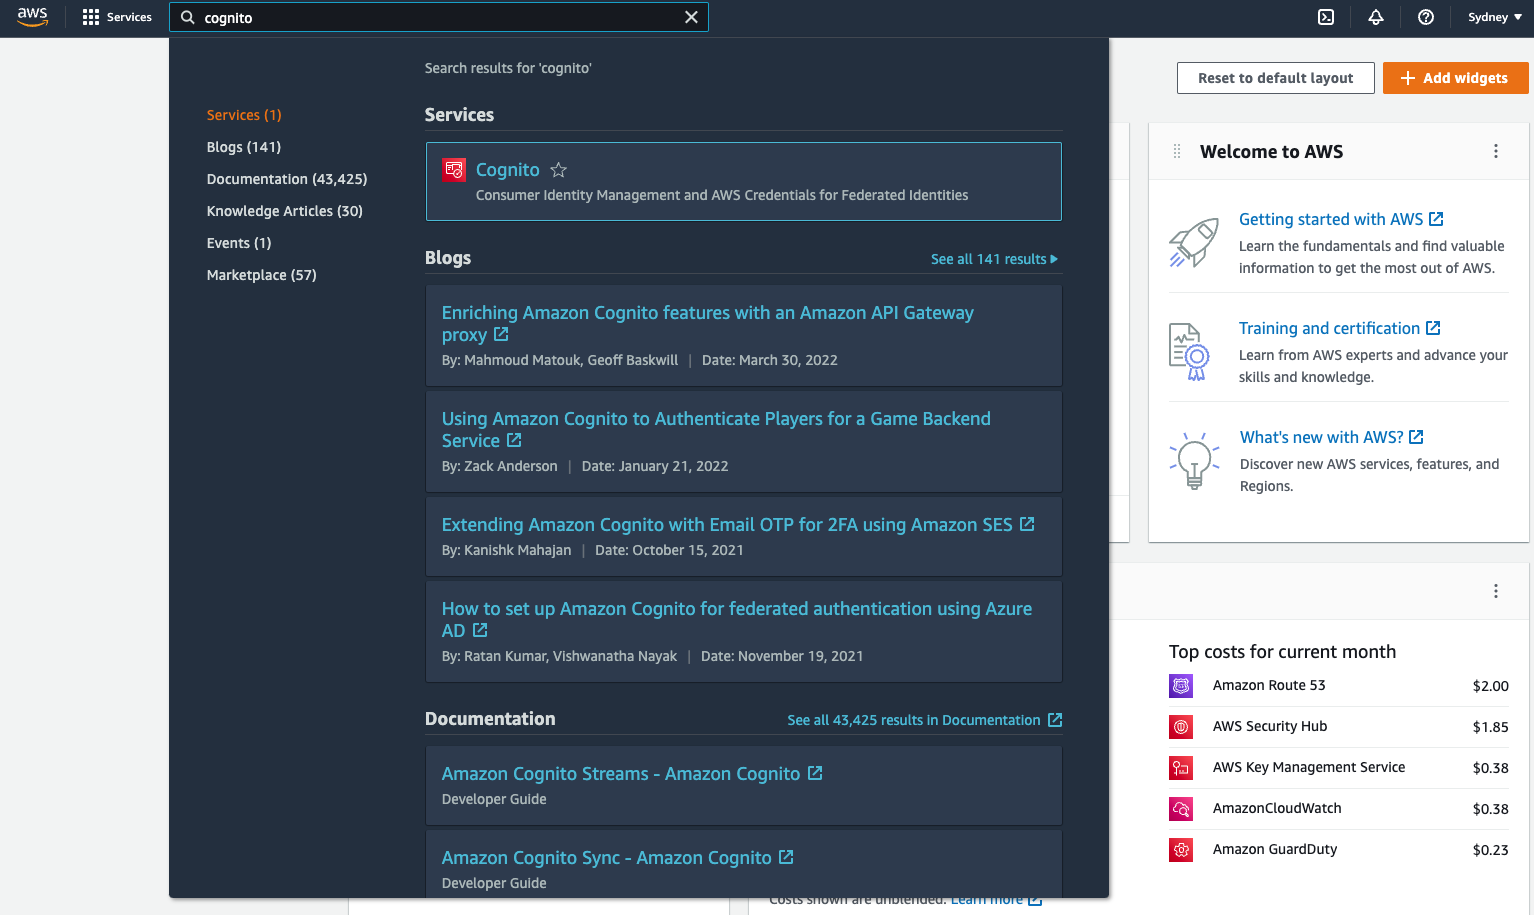Open What's new with AWS link
This screenshot has height=915, width=1534.
[1331, 437]
